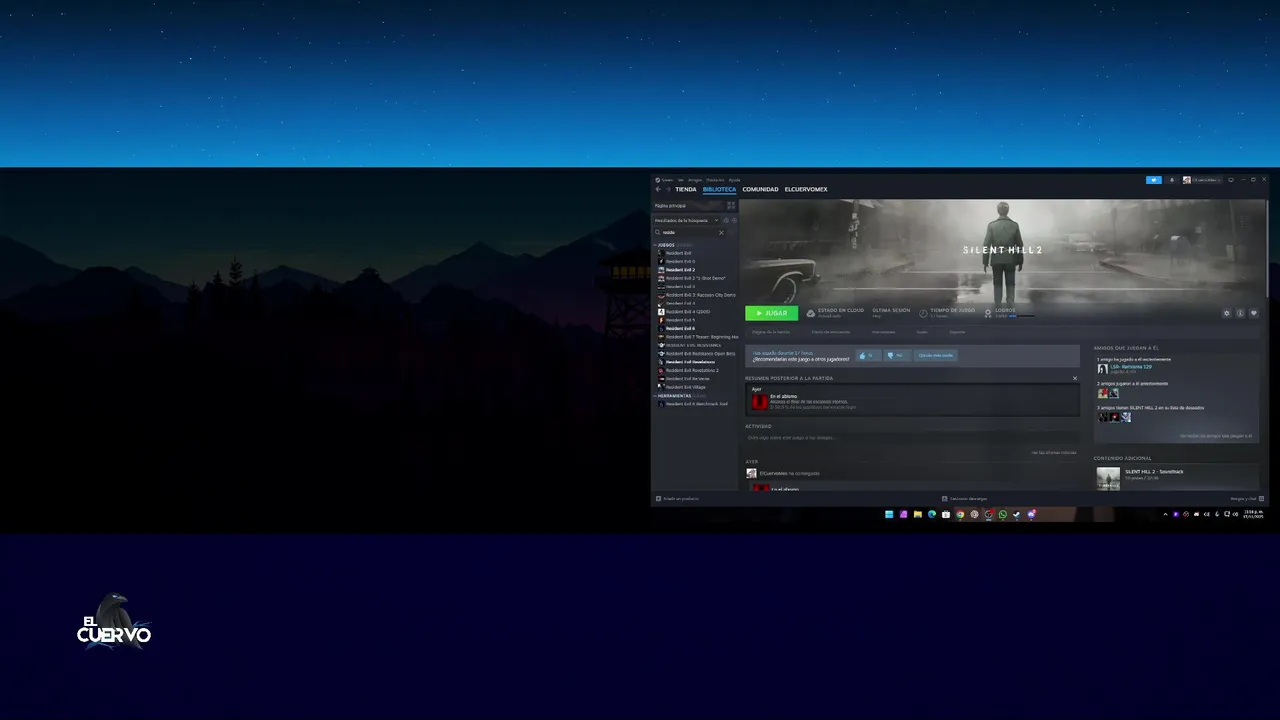Switch to the BIBLIOTECA tab
Screen dimensions: 1280x720
[719, 189]
